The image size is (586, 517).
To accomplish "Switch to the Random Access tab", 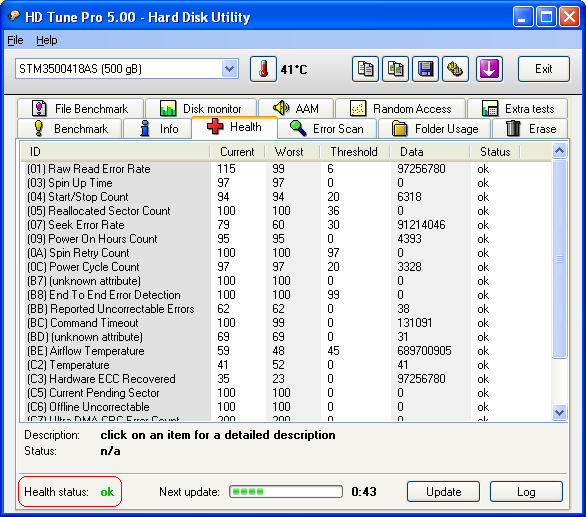I will coord(400,109).
